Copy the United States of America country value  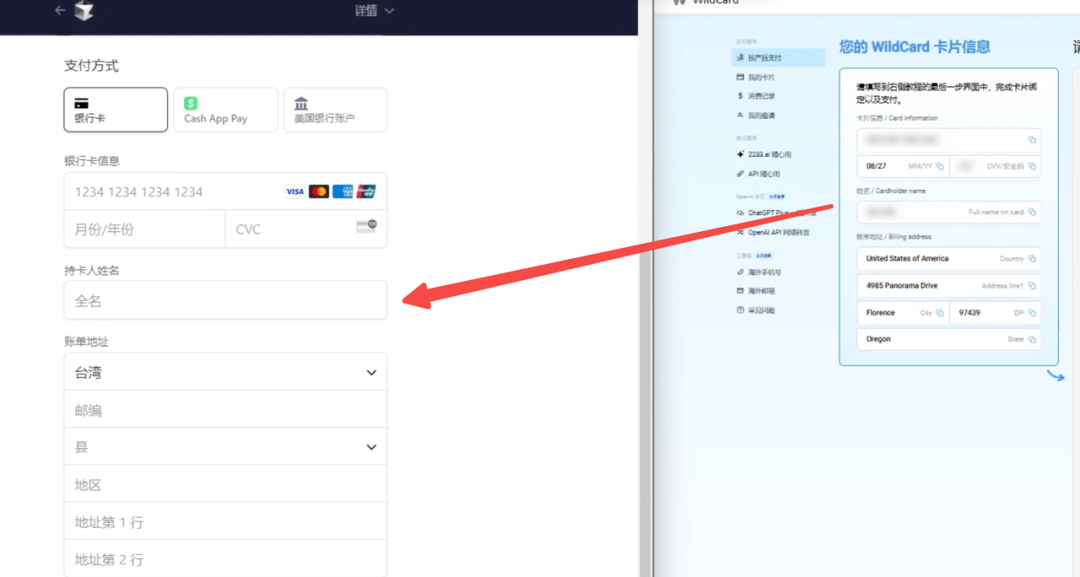pos(1032,259)
